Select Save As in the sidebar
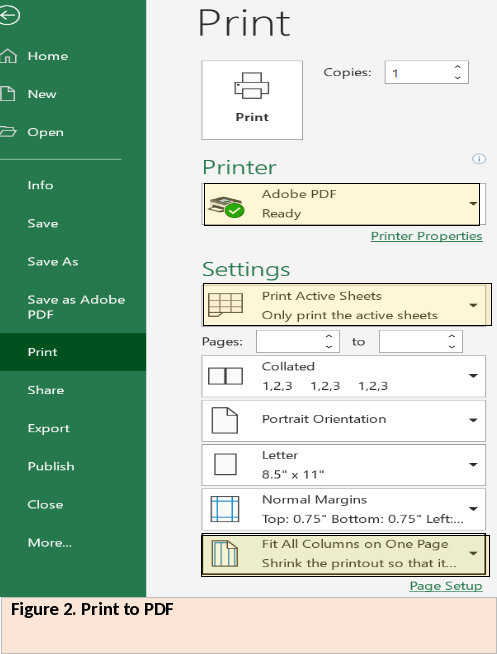Screen dimensions: 497x654 coord(53,262)
